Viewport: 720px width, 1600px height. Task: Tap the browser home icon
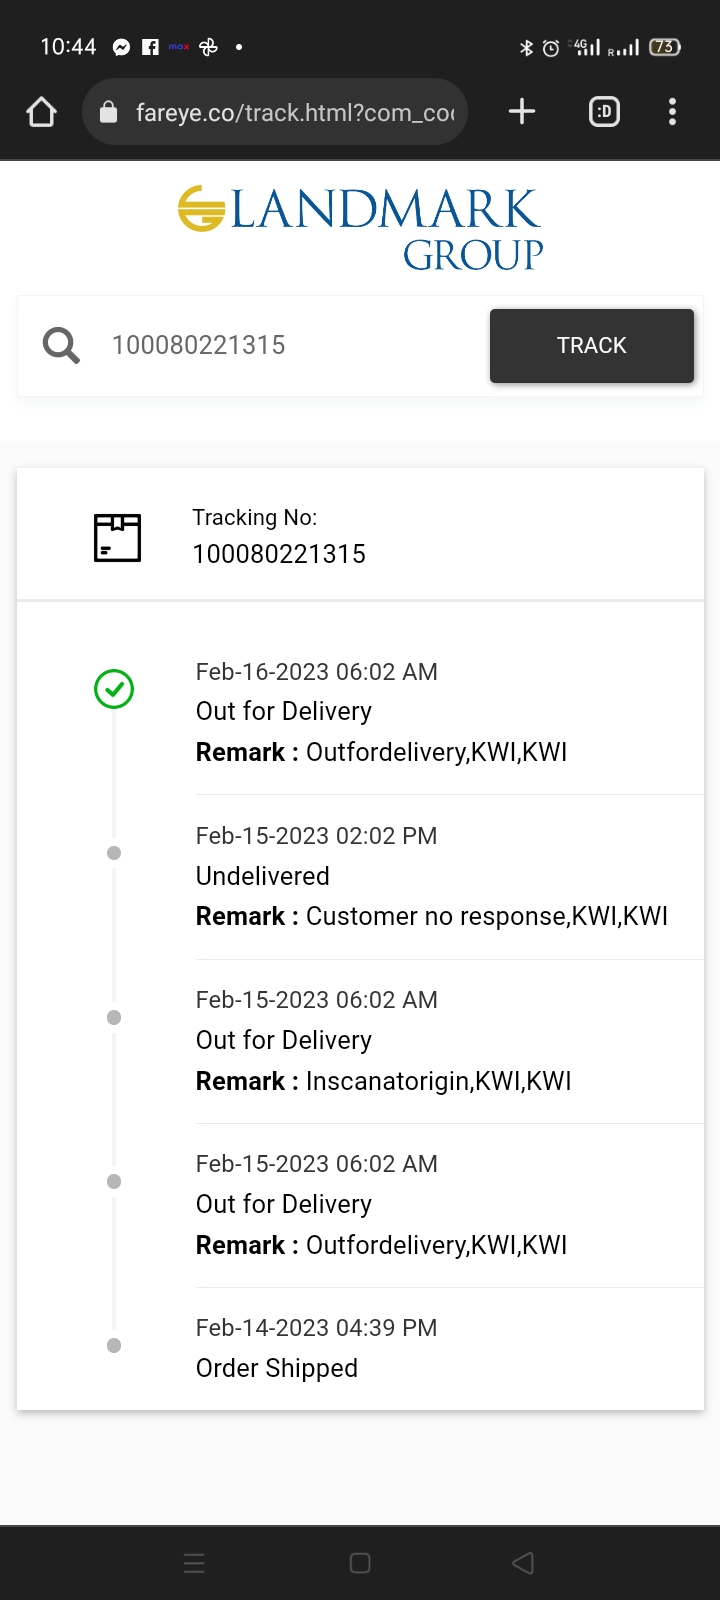pos(41,112)
